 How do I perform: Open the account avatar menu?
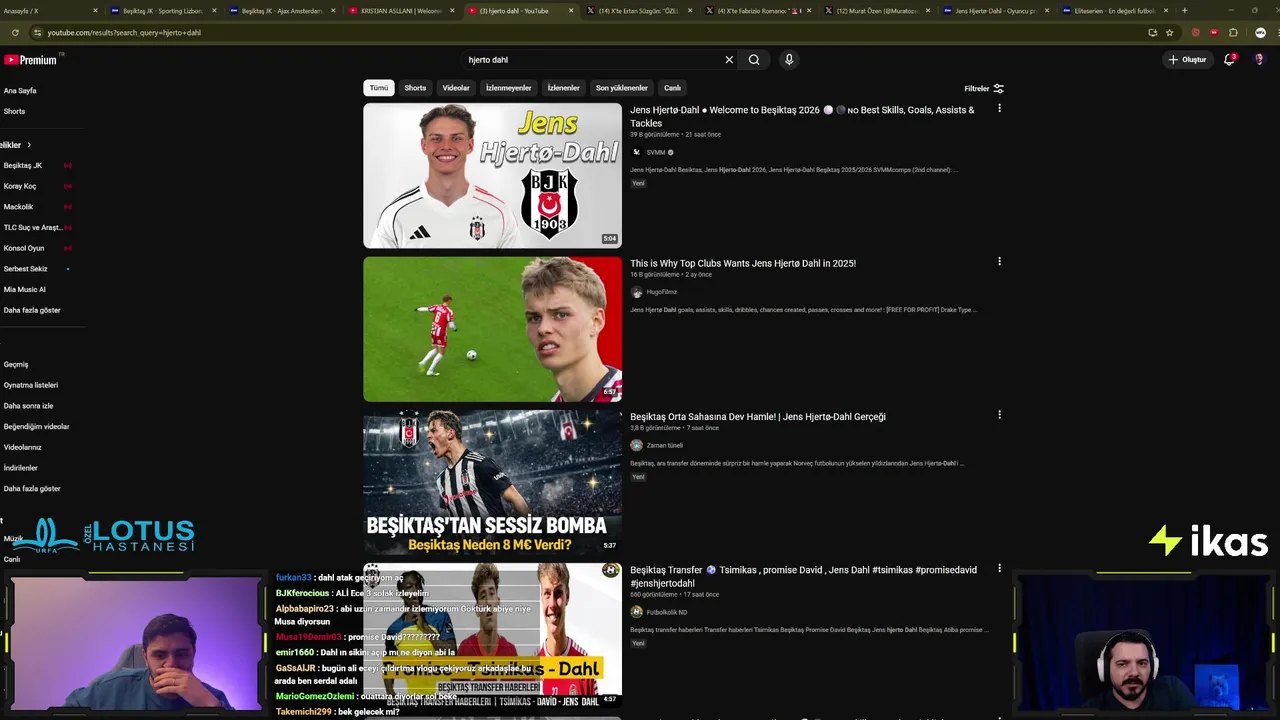pyautogui.click(x=1259, y=60)
